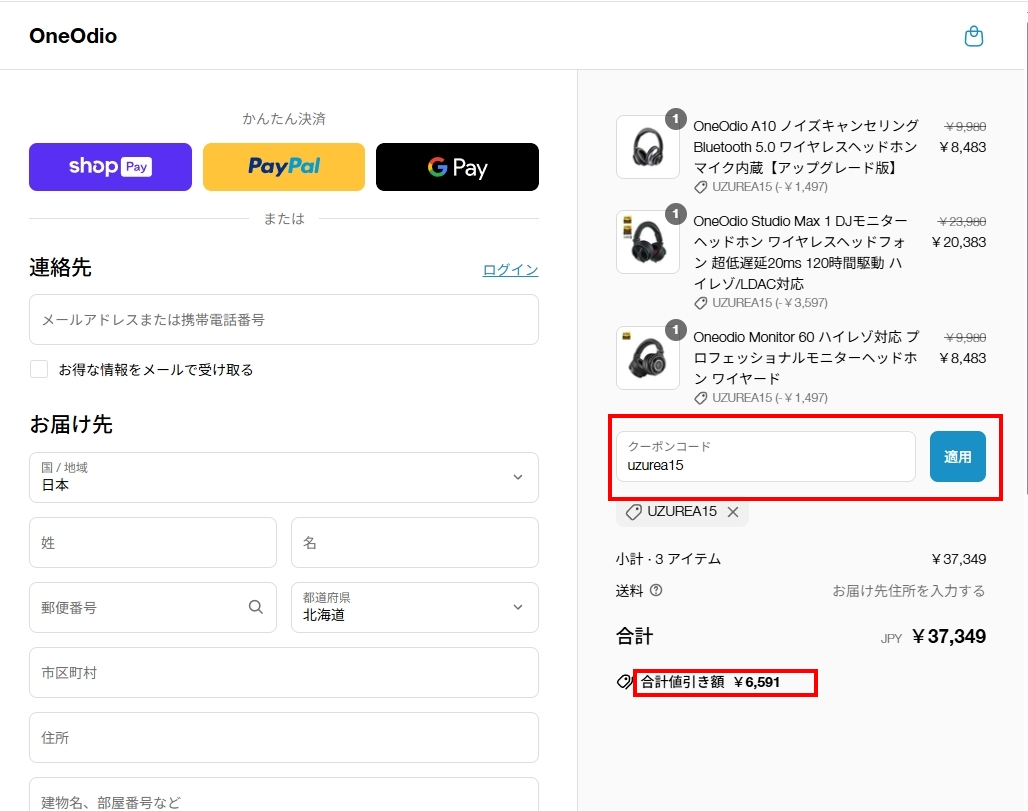Click the Oneodio Monitor 60 product title
Screen dimensions: 1028x811
806,358
